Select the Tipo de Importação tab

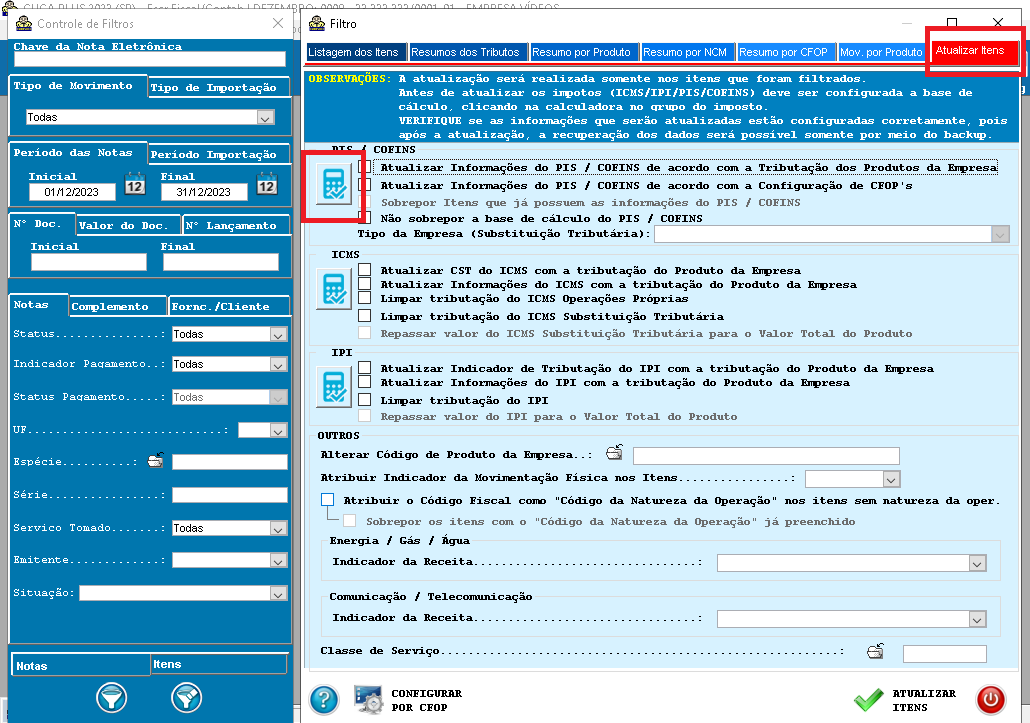[x=218, y=87]
